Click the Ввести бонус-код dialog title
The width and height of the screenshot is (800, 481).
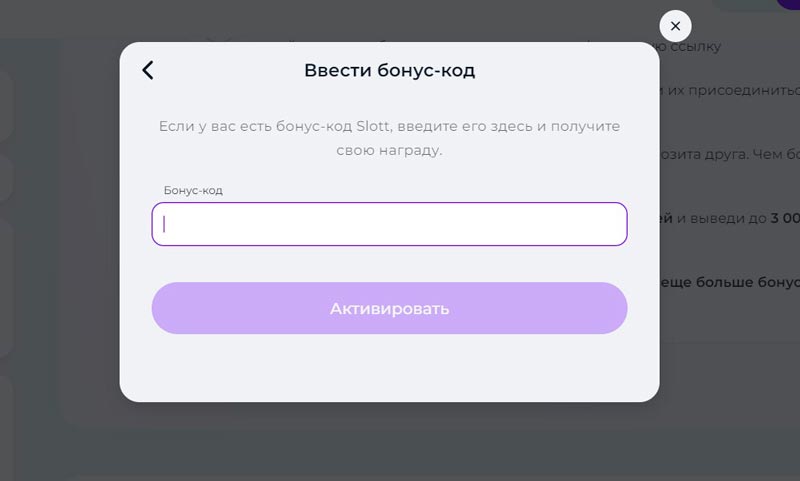(x=389, y=71)
